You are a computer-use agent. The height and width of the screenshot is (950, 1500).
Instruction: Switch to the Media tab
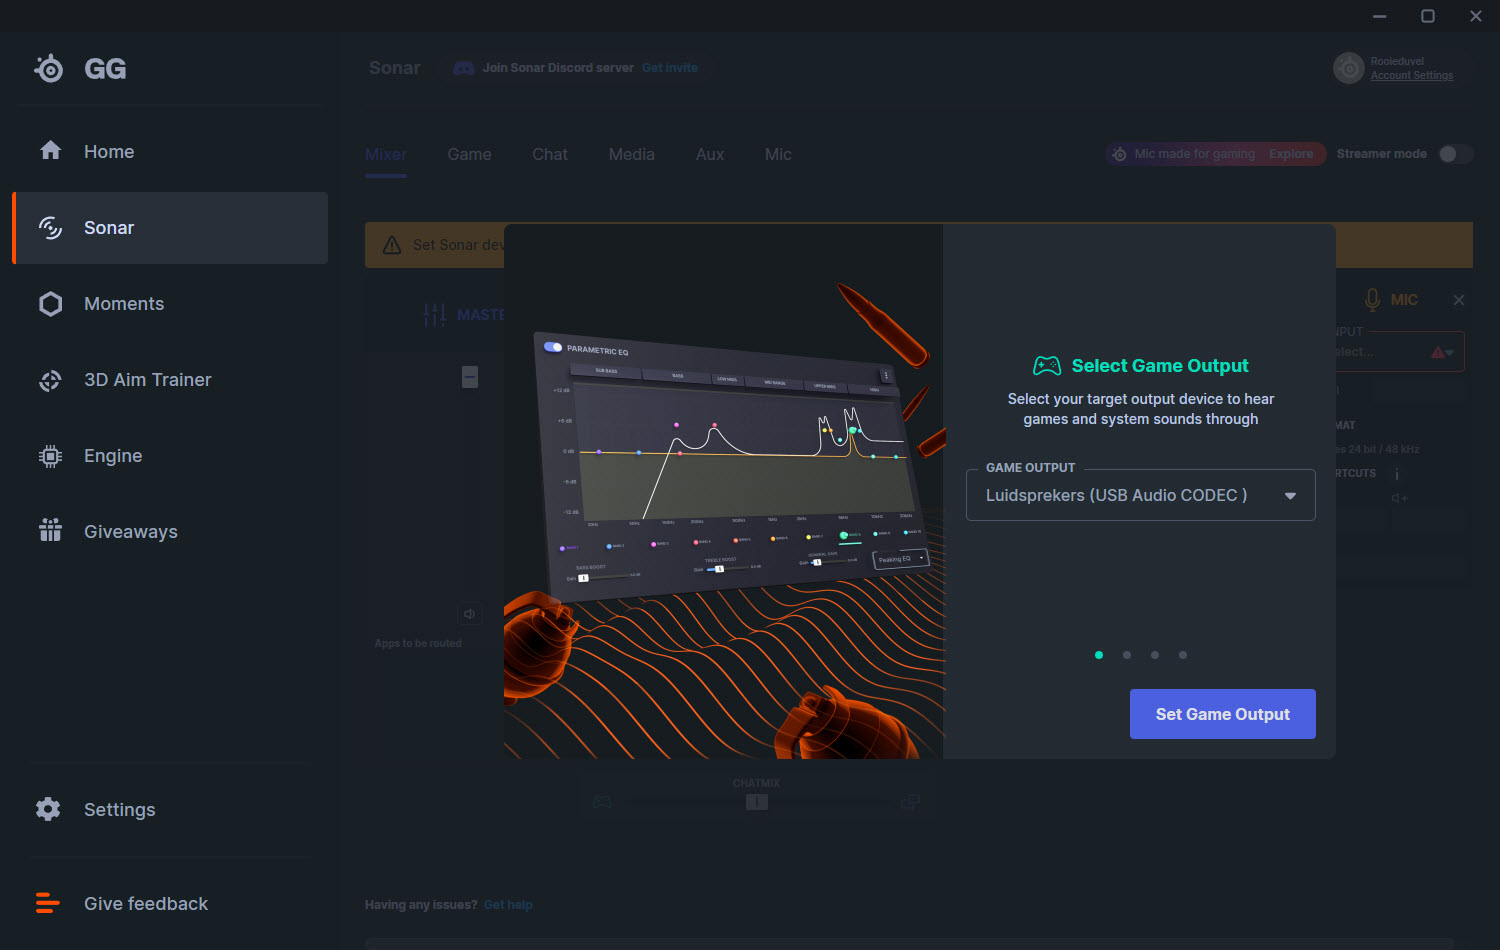click(632, 154)
